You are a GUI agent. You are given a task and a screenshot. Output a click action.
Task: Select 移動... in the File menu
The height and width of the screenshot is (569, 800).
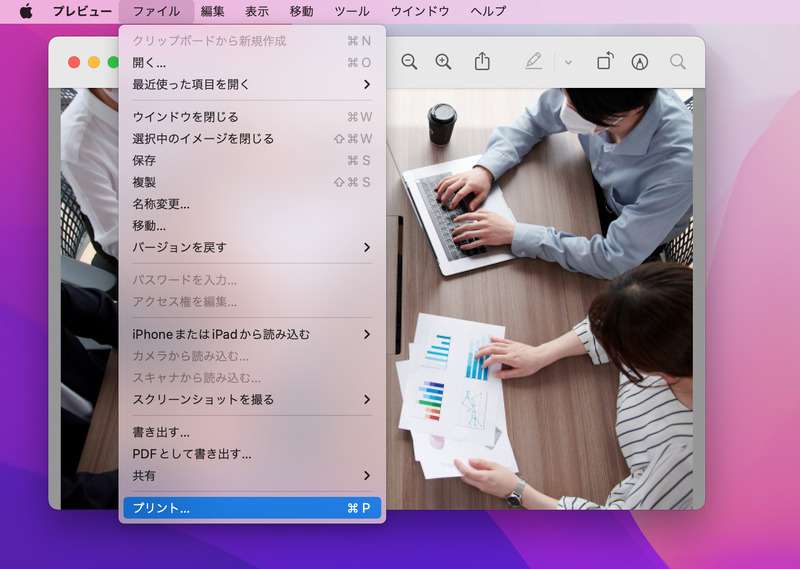click(252, 226)
